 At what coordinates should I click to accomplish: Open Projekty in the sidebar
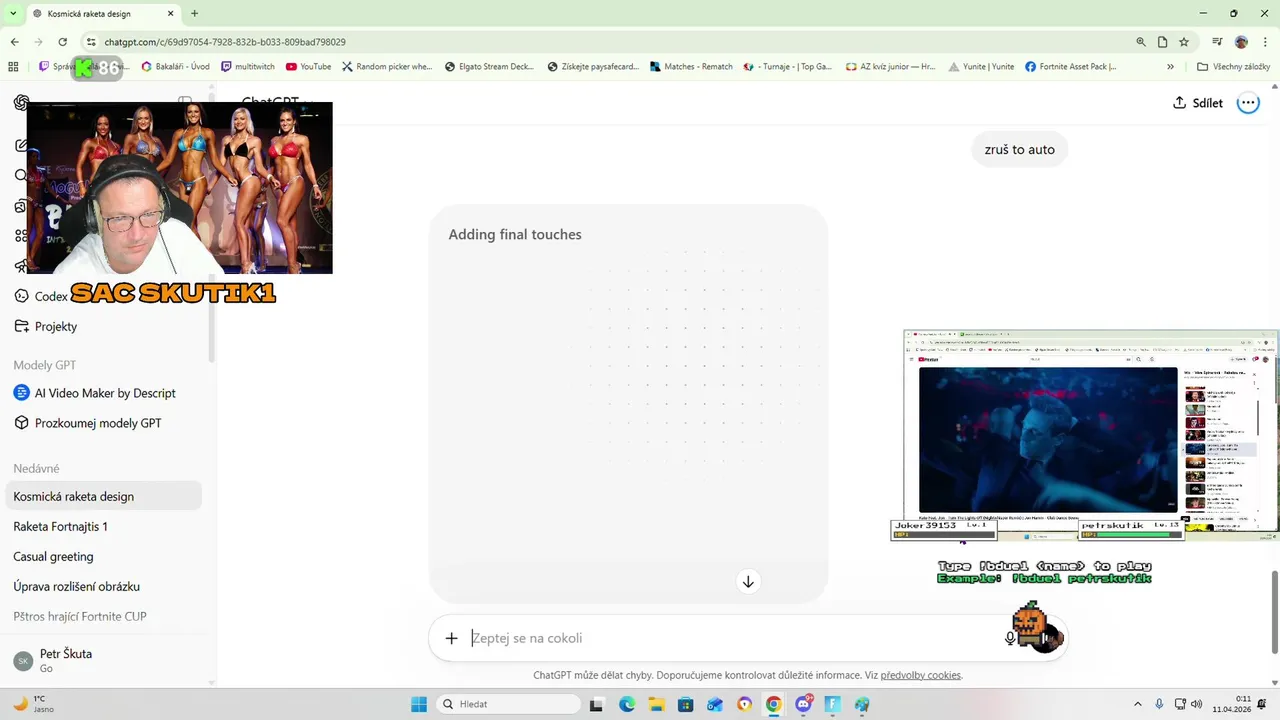(56, 326)
